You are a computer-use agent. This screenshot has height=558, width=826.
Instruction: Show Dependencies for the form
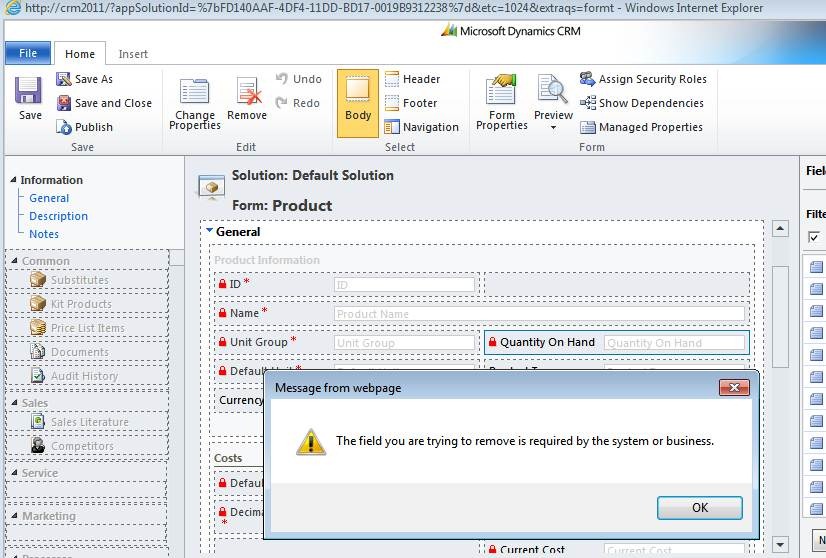pyautogui.click(x=642, y=103)
